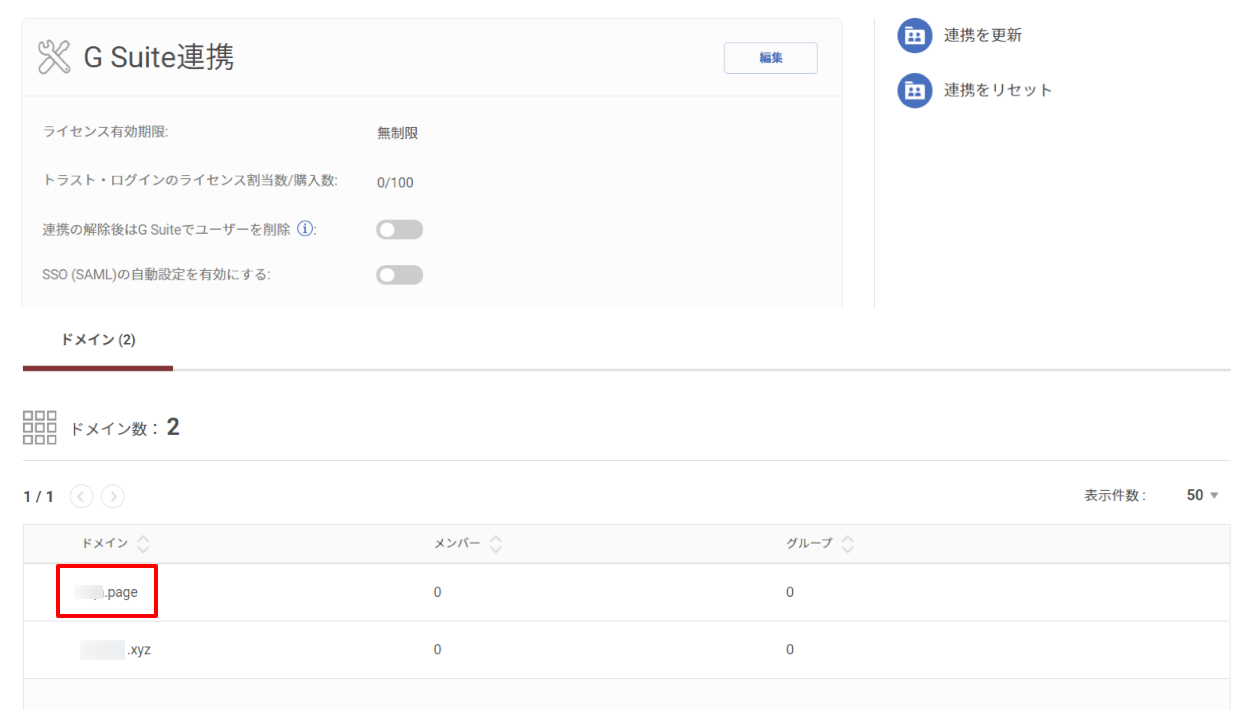The image size is (1240, 710).
Task: Sort by グループ column arrows
Action: [847, 544]
